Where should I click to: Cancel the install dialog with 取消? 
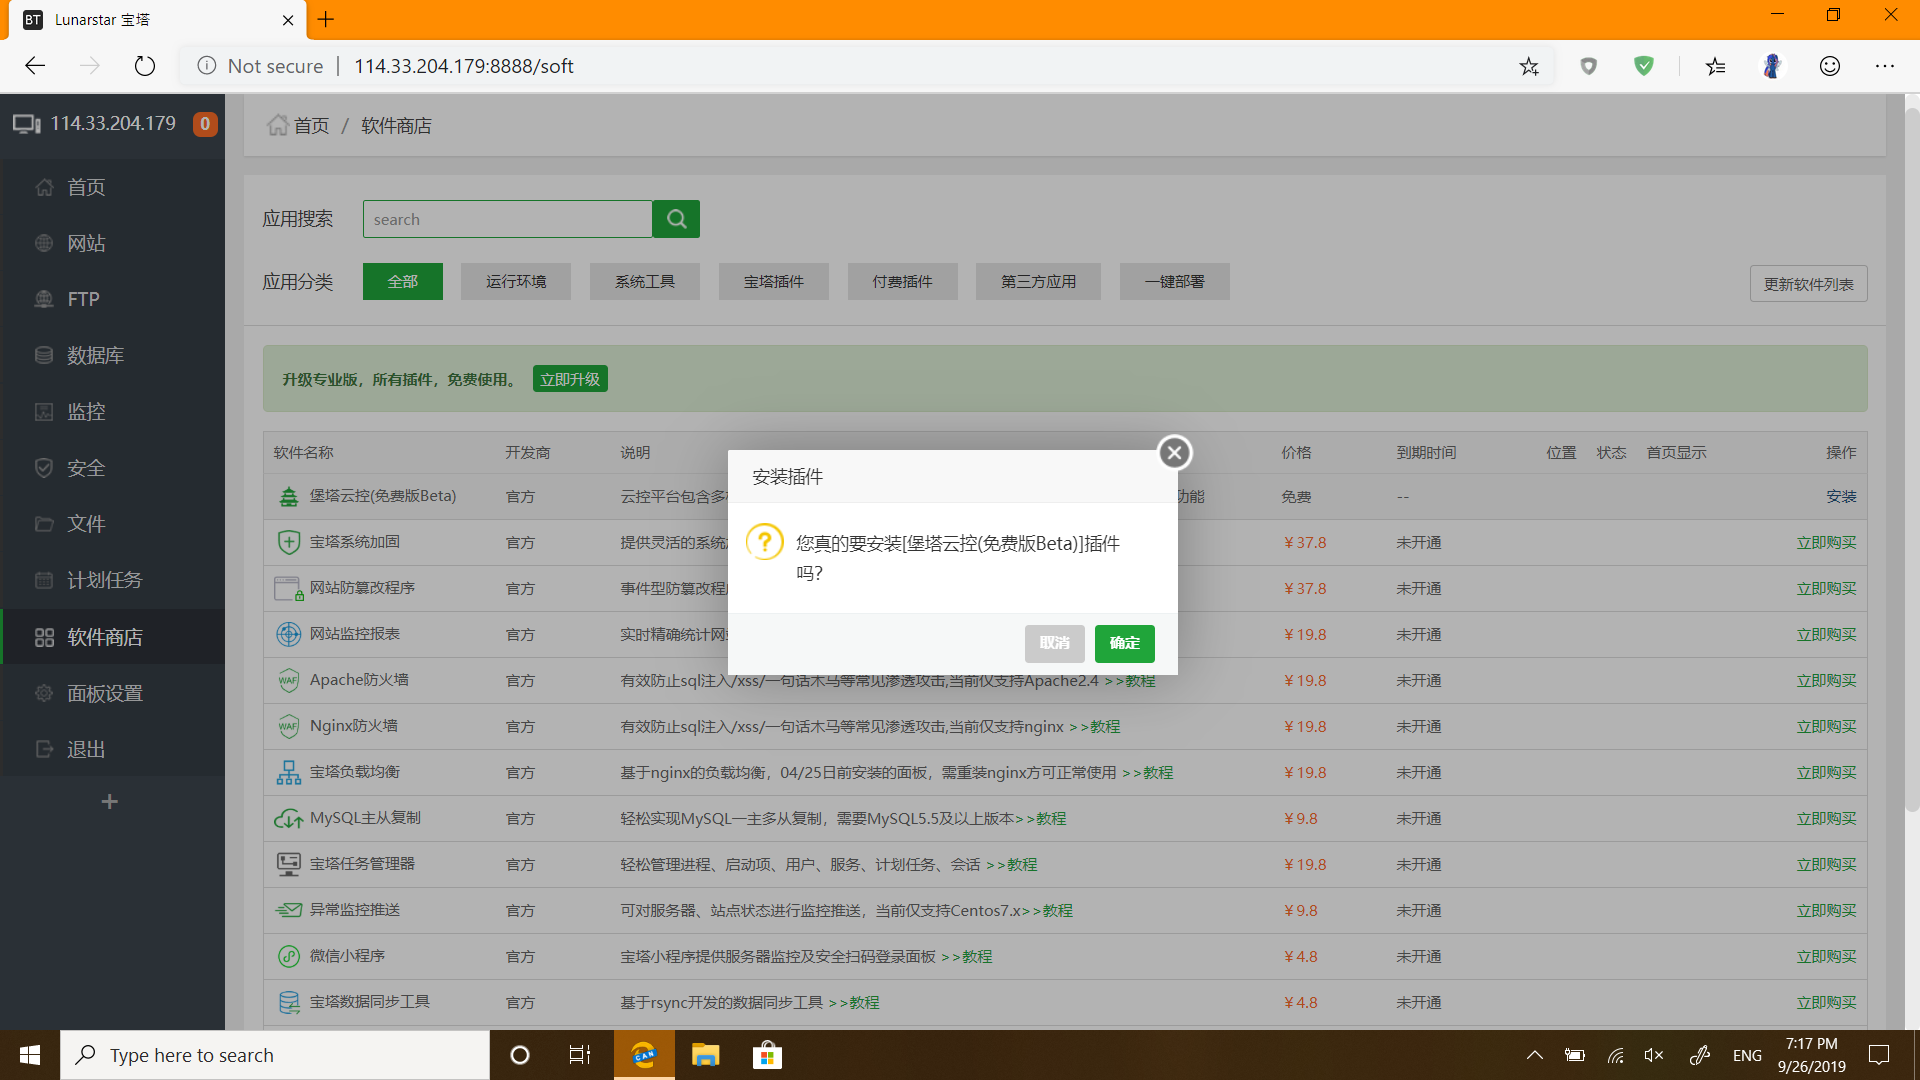pyautogui.click(x=1054, y=643)
